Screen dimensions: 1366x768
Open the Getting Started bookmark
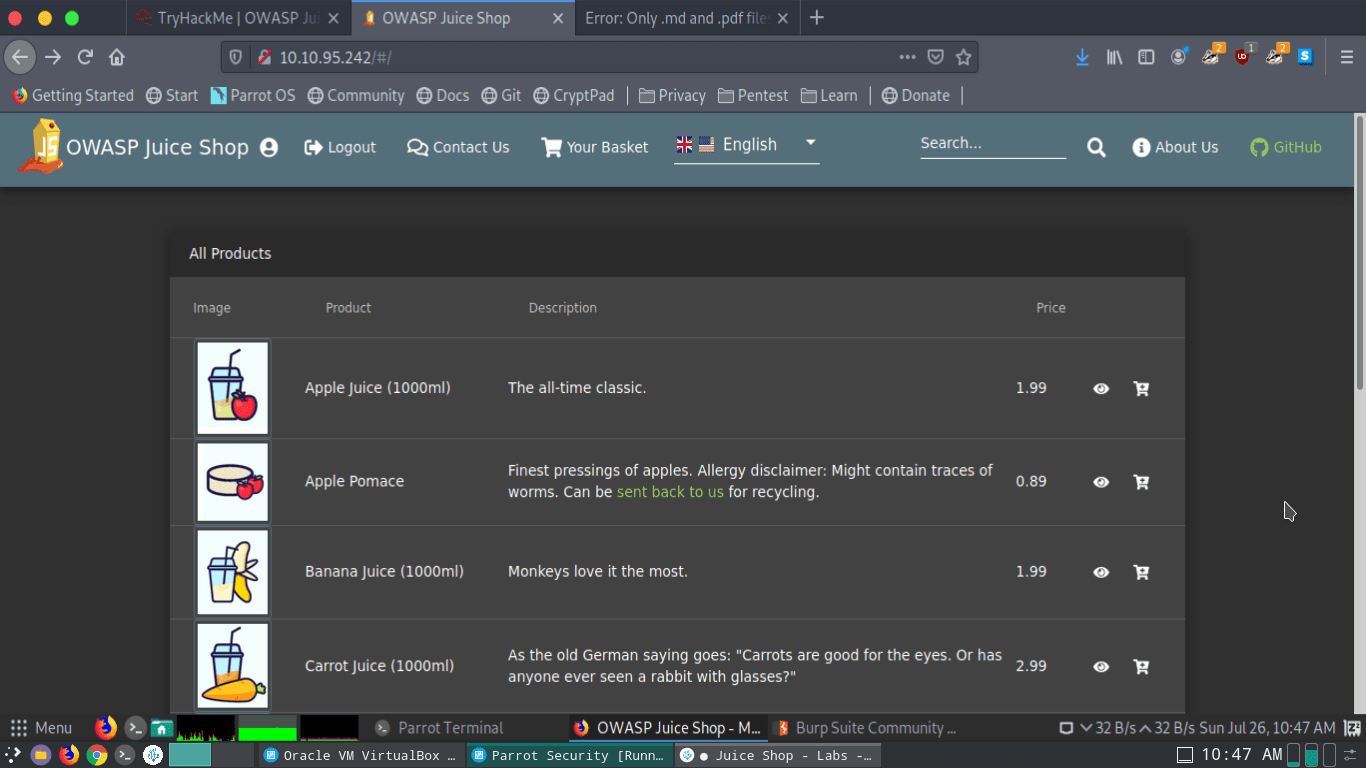coord(73,95)
